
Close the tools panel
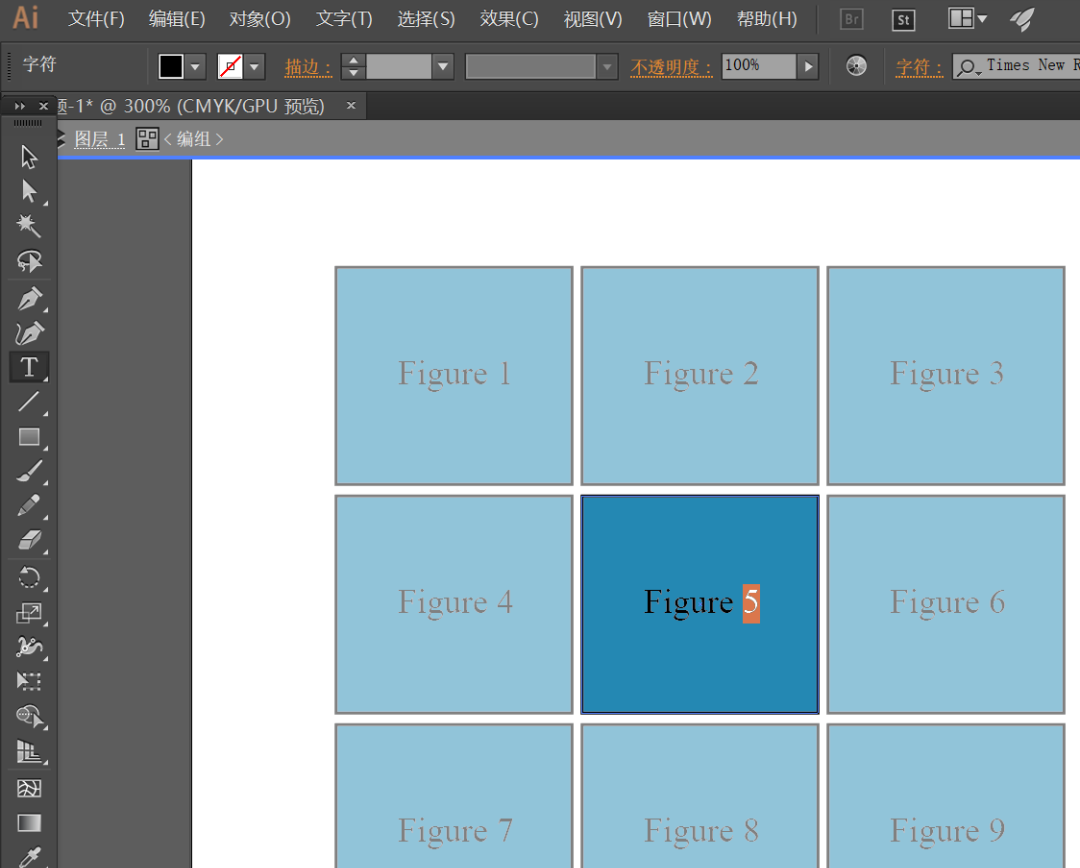43,106
